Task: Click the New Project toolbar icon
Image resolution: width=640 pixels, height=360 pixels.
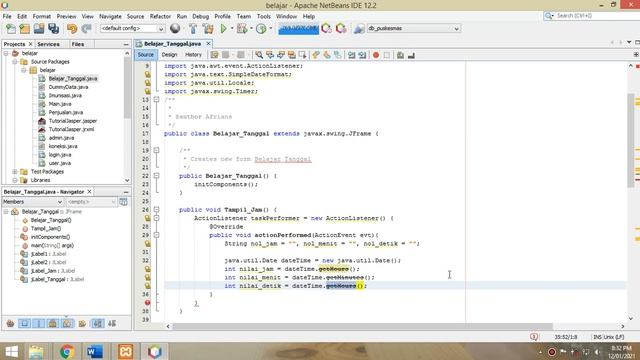Action: pos(24,29)
